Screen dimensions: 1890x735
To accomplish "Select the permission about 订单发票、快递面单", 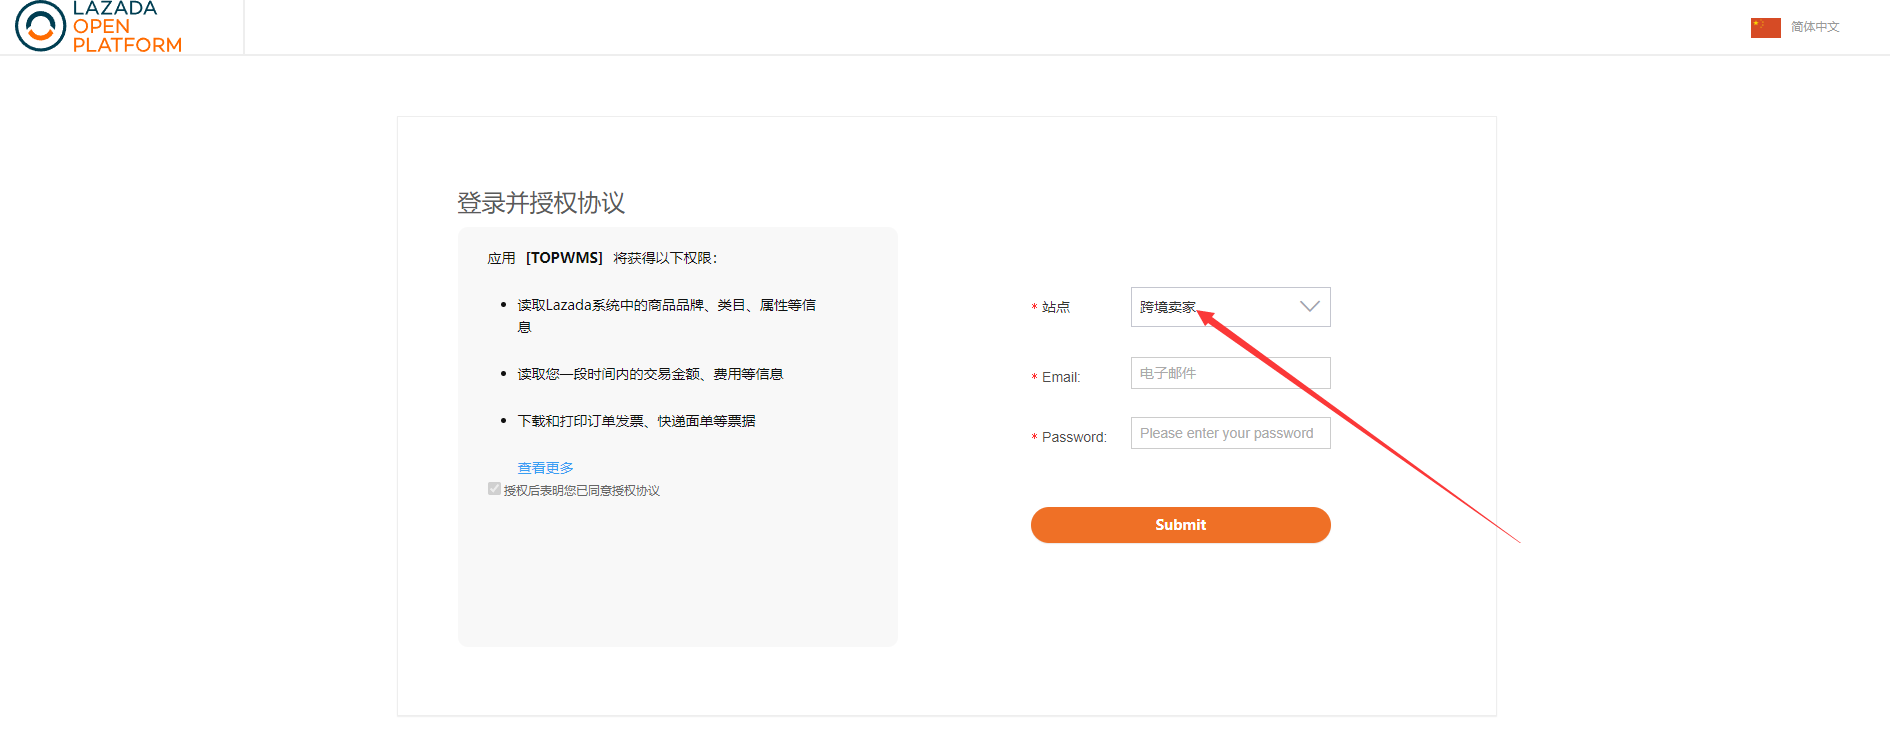I will 635,421.
